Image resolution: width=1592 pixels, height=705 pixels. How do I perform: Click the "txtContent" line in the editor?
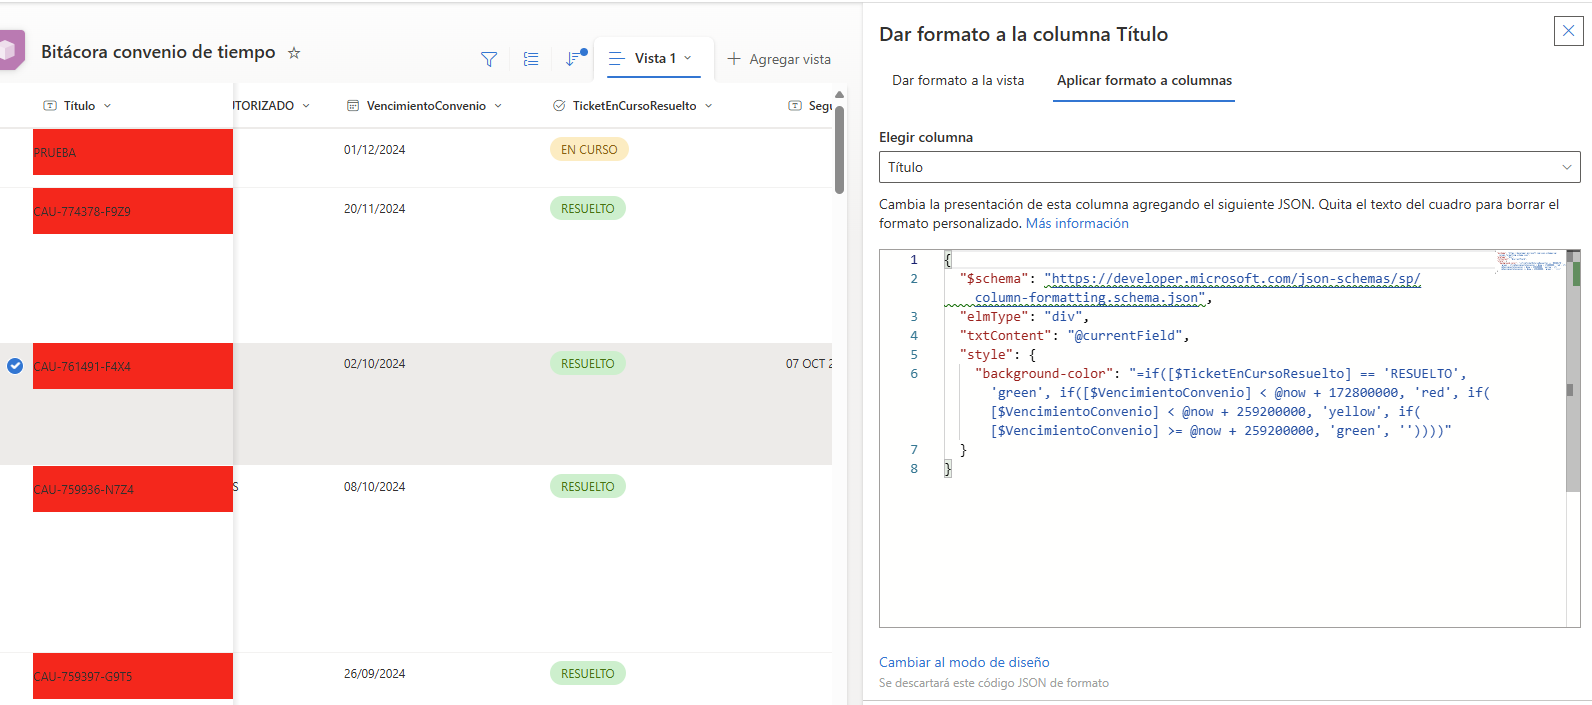coord(1074,336)
